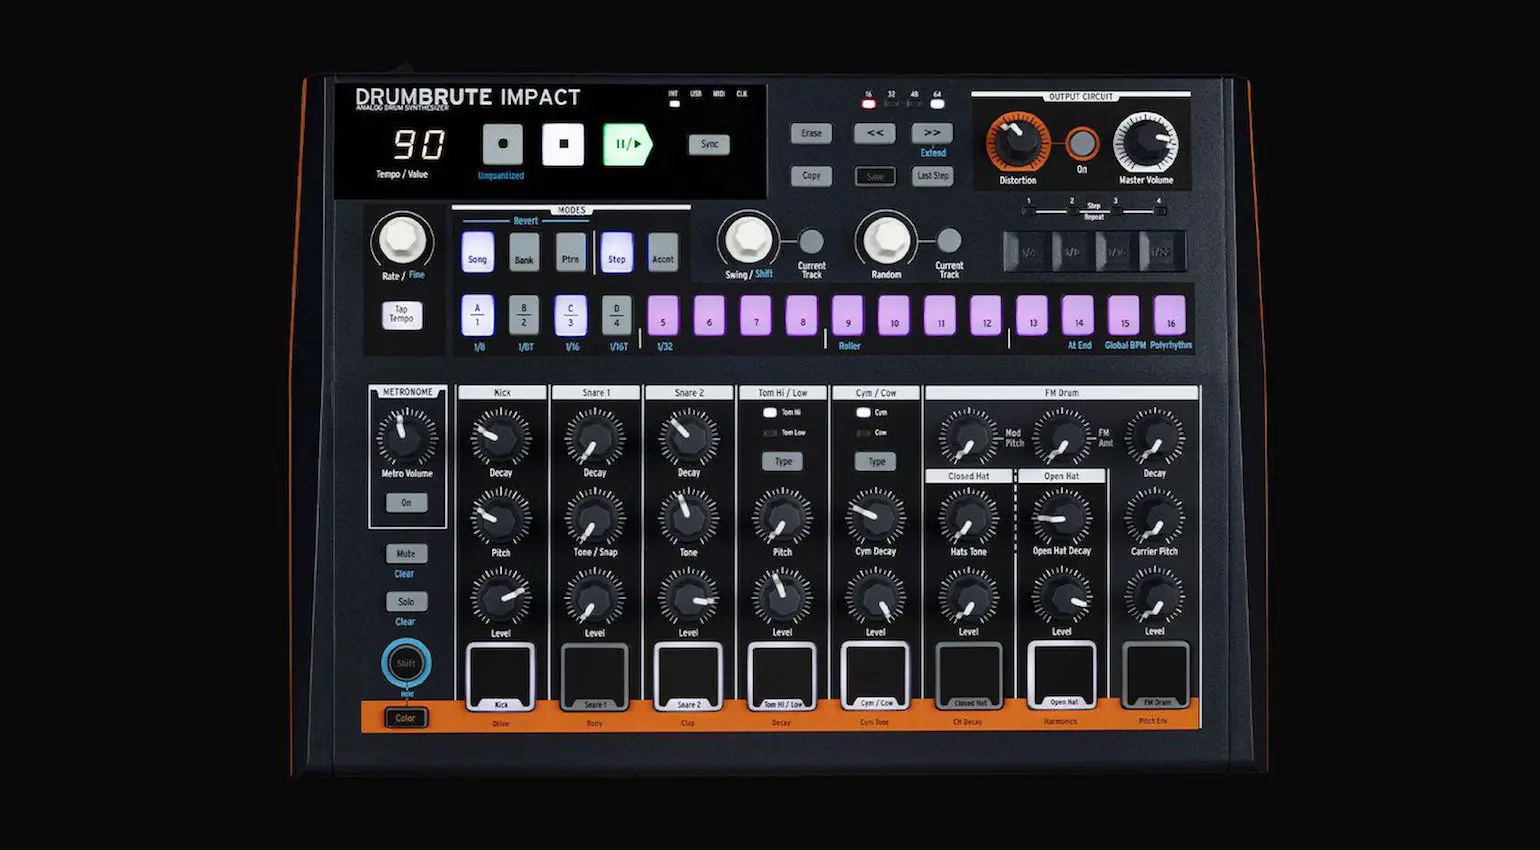
Task: Hit the stop button on the transport
Action: 563,143
